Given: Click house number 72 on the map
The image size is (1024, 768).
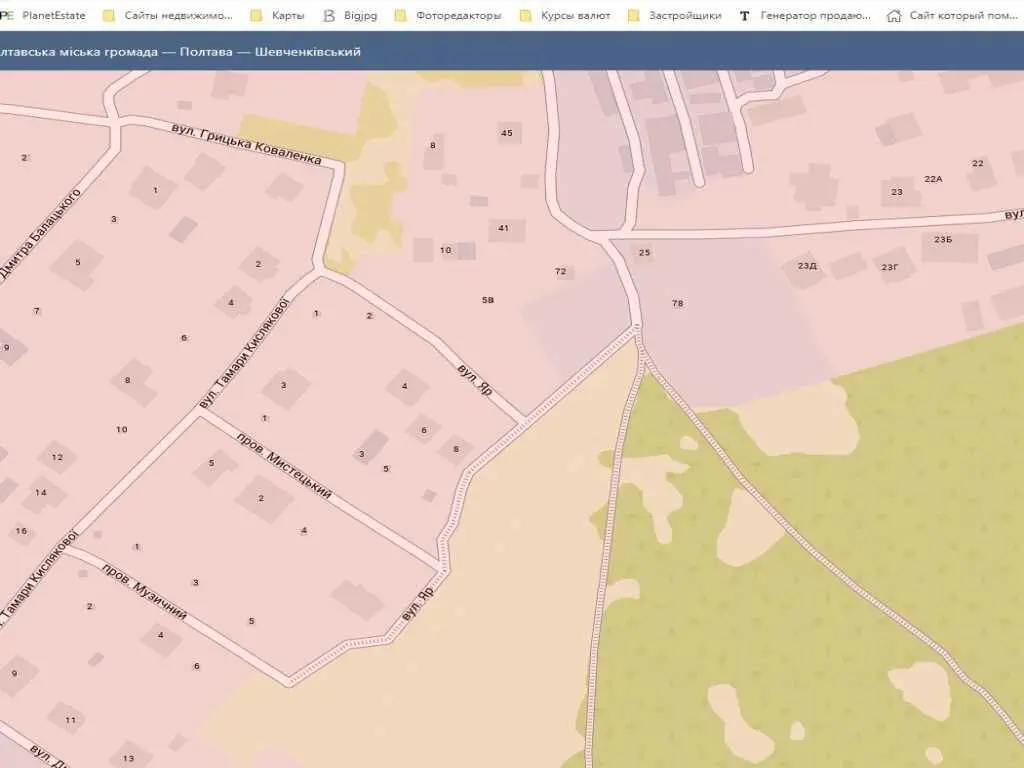Looking at the screenshot, I should [x=560, y=272].
